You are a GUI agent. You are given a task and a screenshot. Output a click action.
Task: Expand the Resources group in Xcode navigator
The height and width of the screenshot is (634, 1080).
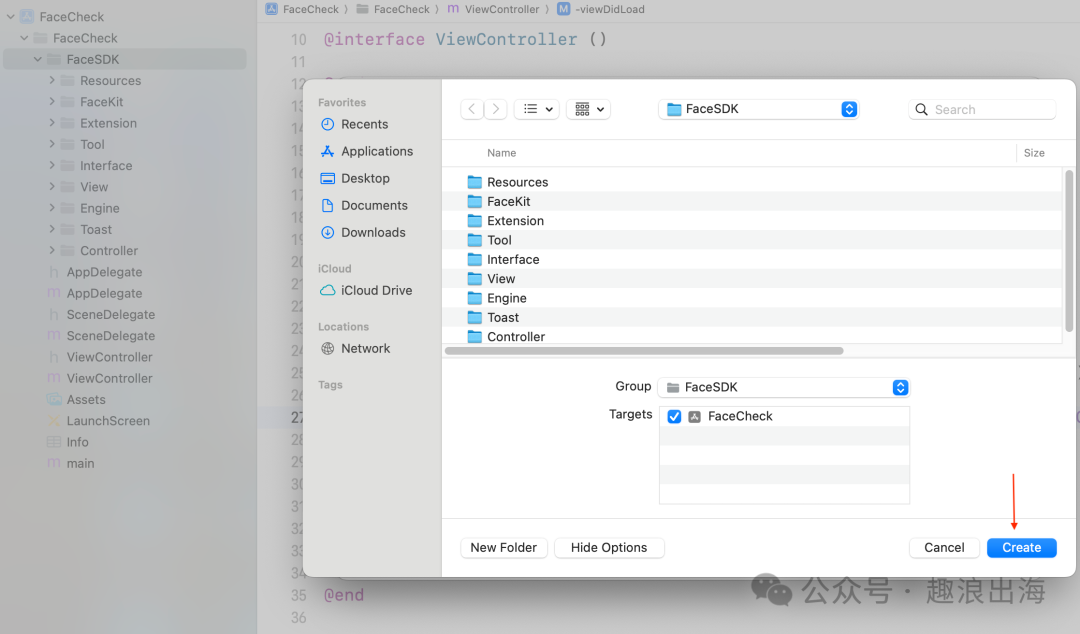pos(52,81)
